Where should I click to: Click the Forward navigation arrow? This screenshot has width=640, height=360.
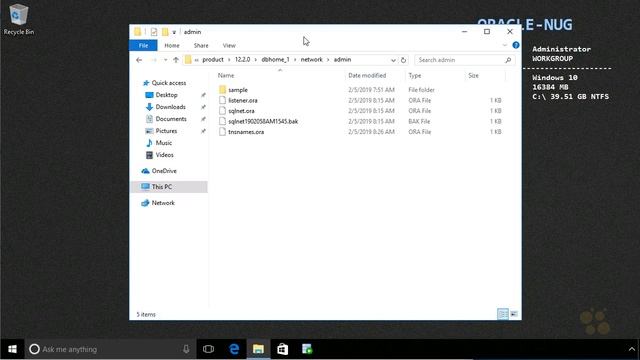[153, 60]
